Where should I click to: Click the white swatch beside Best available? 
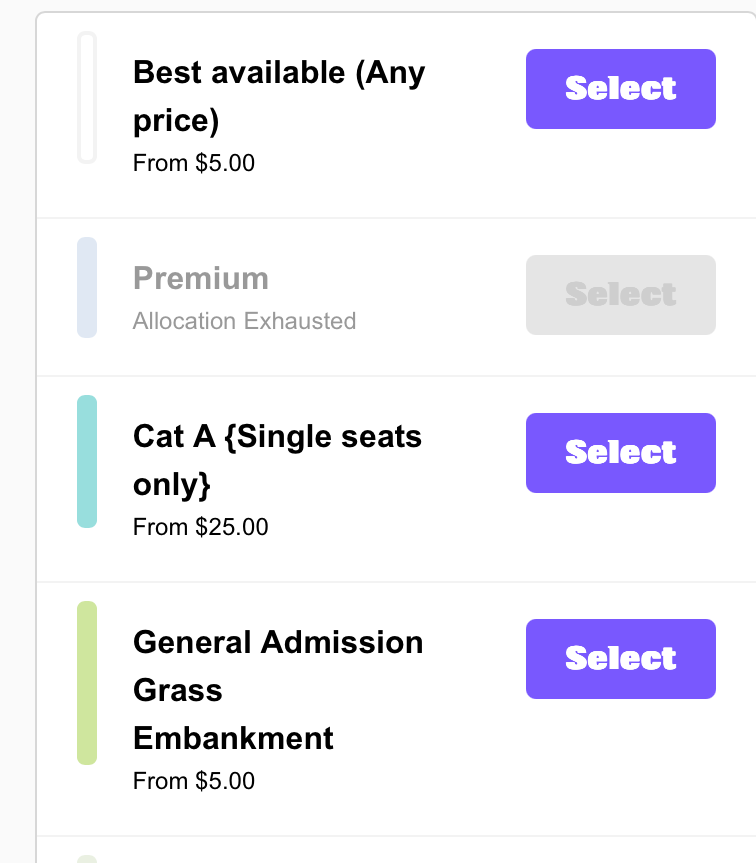pyautogui.click(x=87, y=97)
